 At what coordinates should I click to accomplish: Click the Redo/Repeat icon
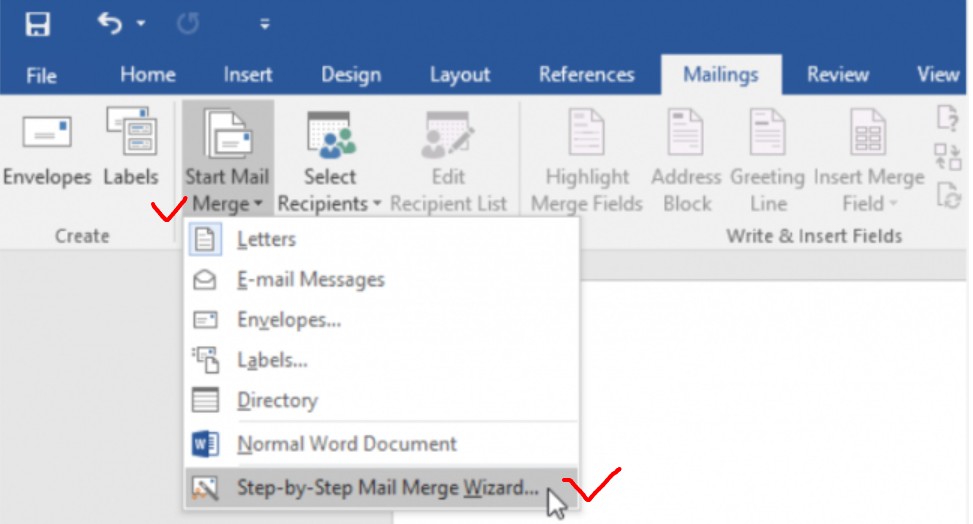coord(187,24)
